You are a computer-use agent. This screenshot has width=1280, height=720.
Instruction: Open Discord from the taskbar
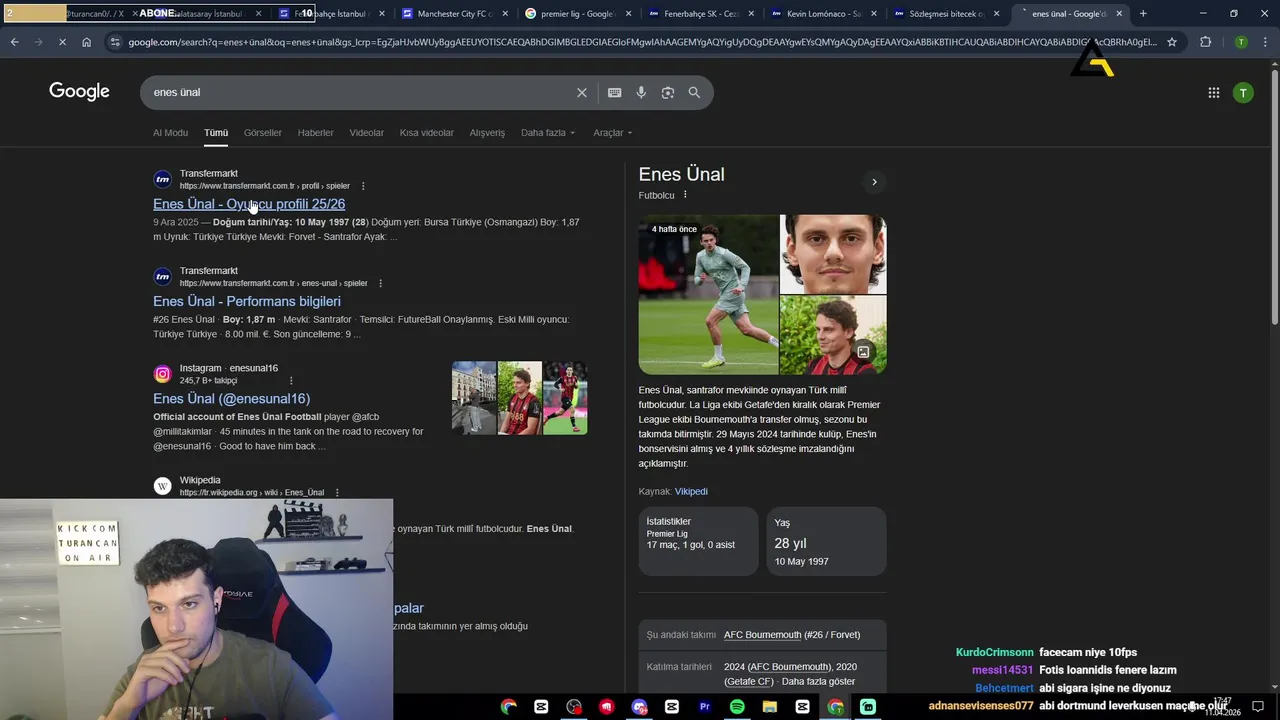pos(639,706)
